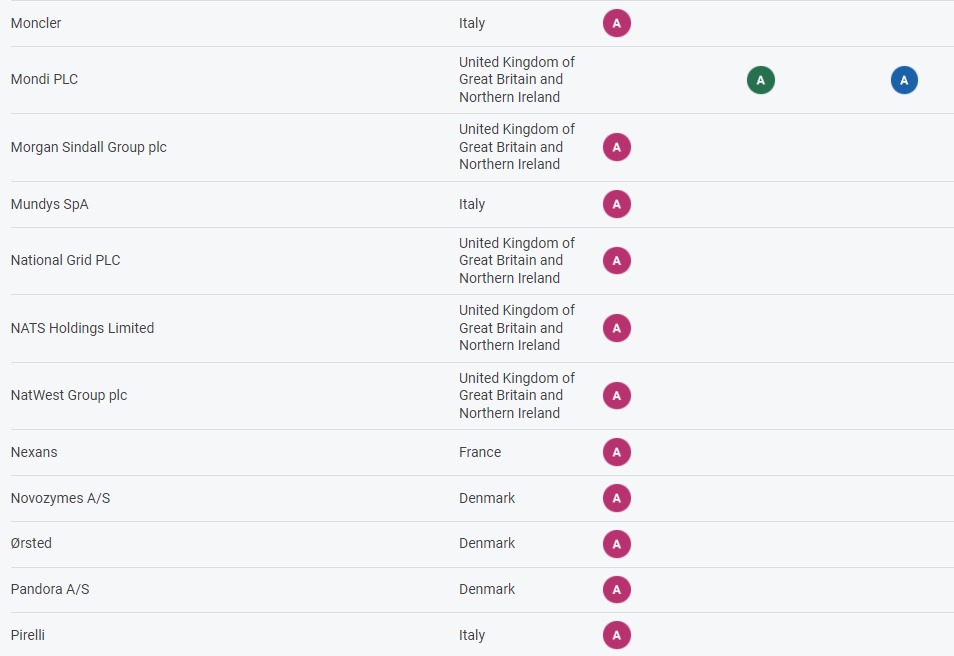Click Pirelli's pink A score badge
Image resolution: width=954 pixels, height=656 pixels.
point(616,635)
